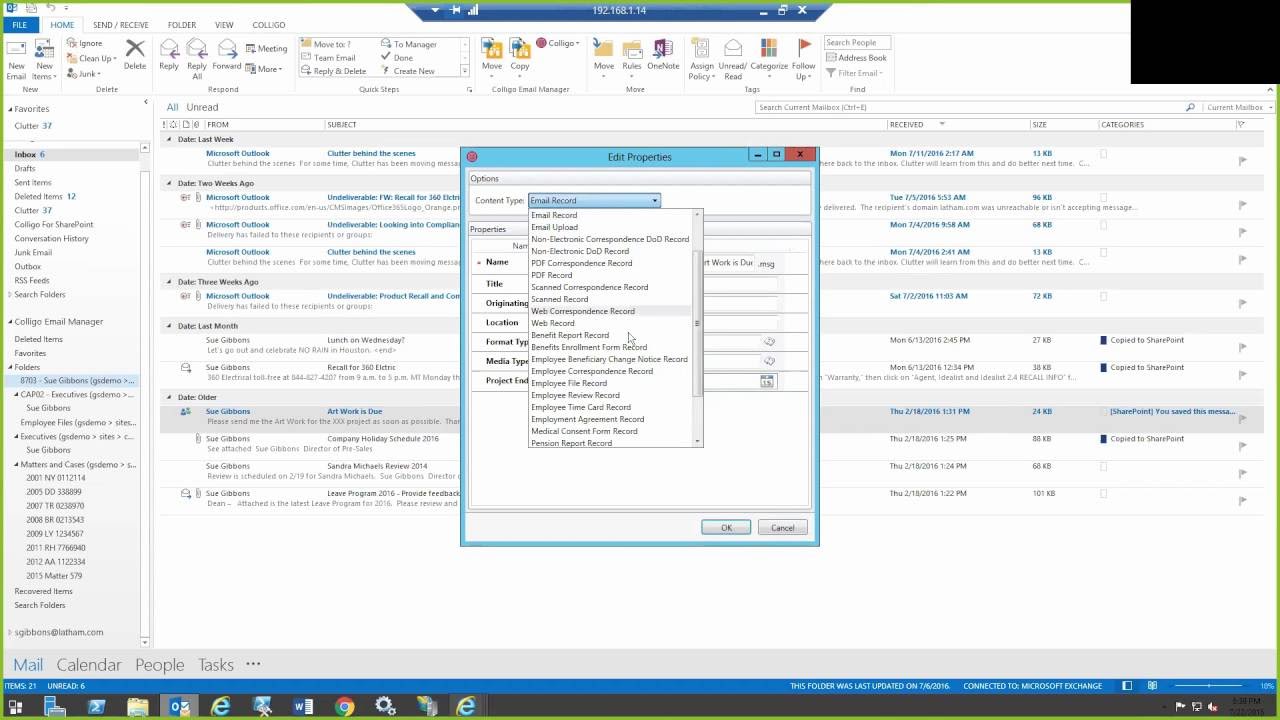Click OK in Edit Properties dialog
Screen dimensions: 1280x720
pyautogui.click(x=726, y=528)
